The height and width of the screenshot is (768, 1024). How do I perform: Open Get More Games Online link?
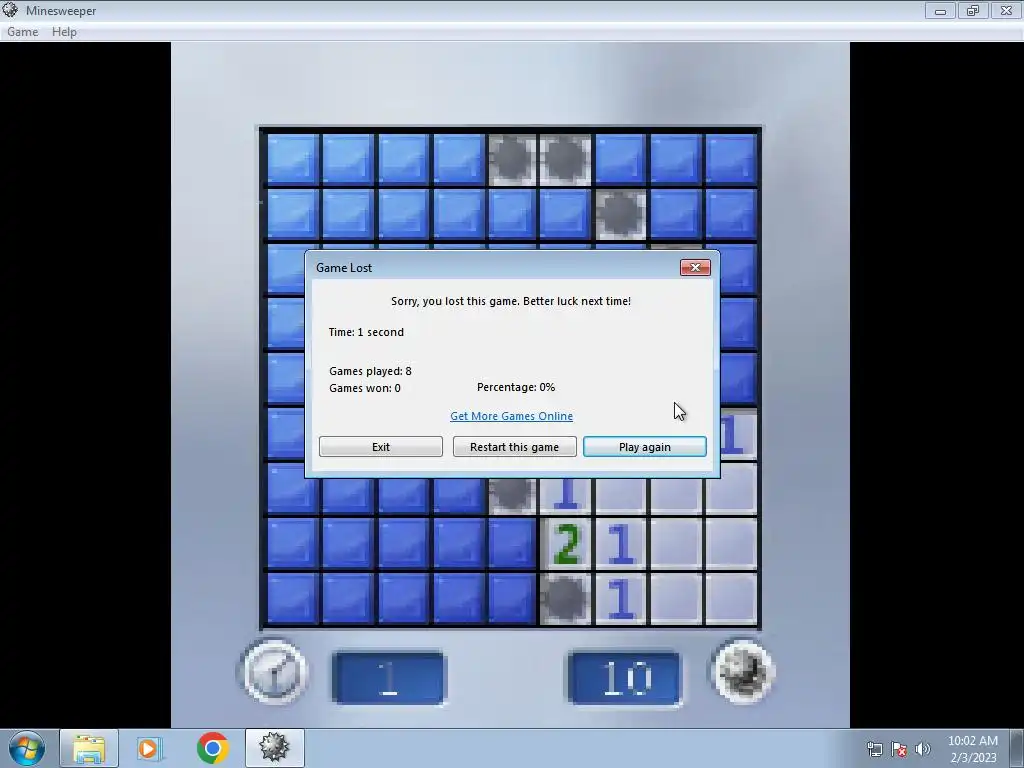click(x=511, y=416)
